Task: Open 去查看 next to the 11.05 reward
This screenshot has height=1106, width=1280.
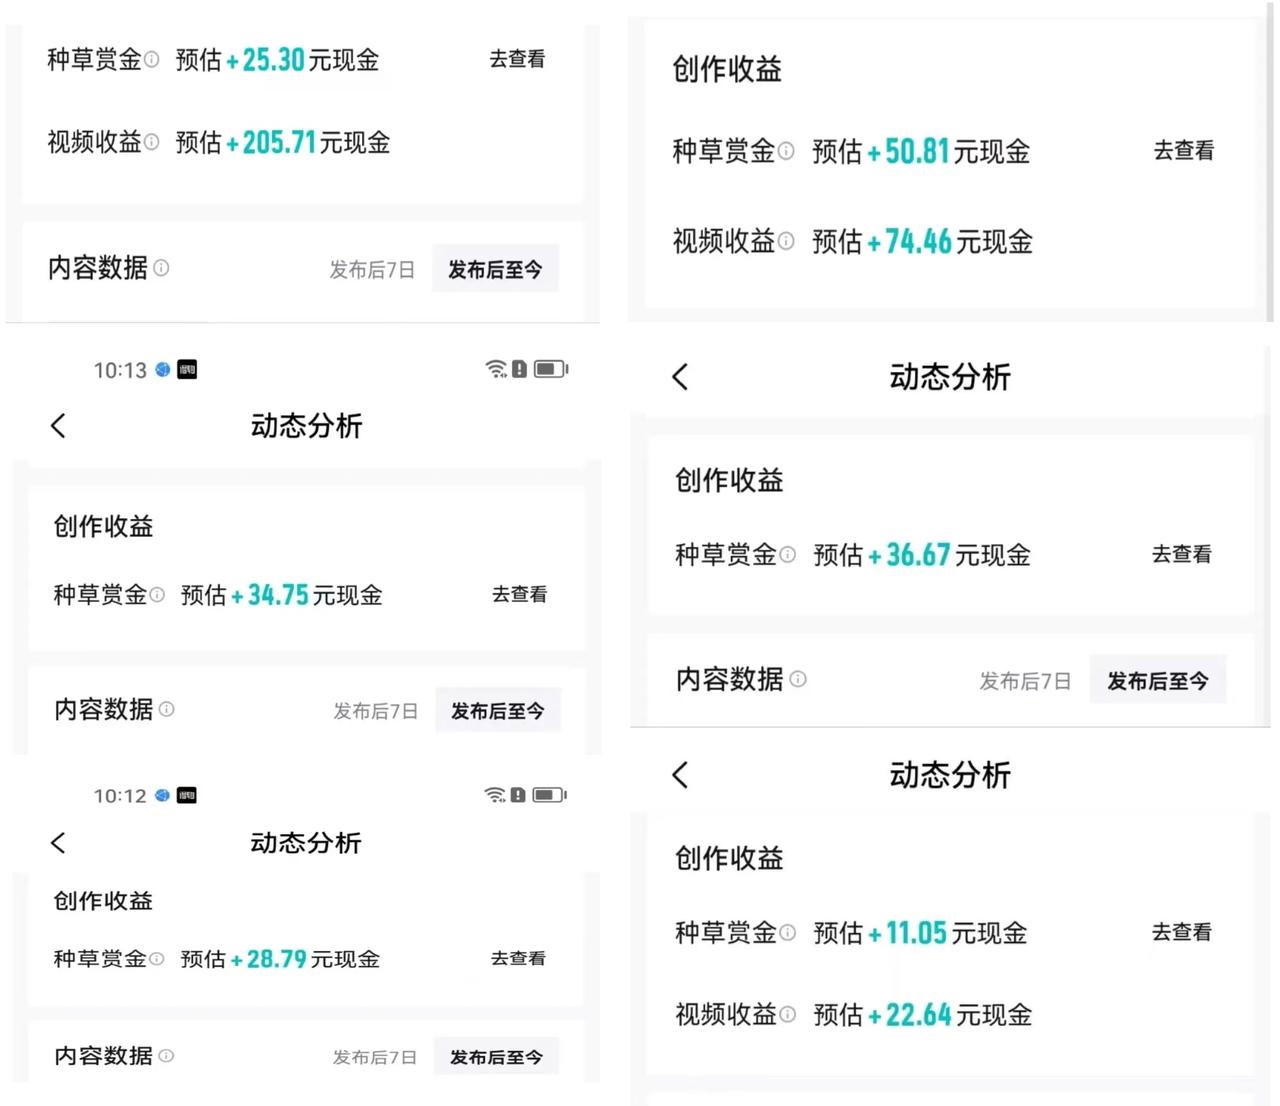Action: [1182, 933]
